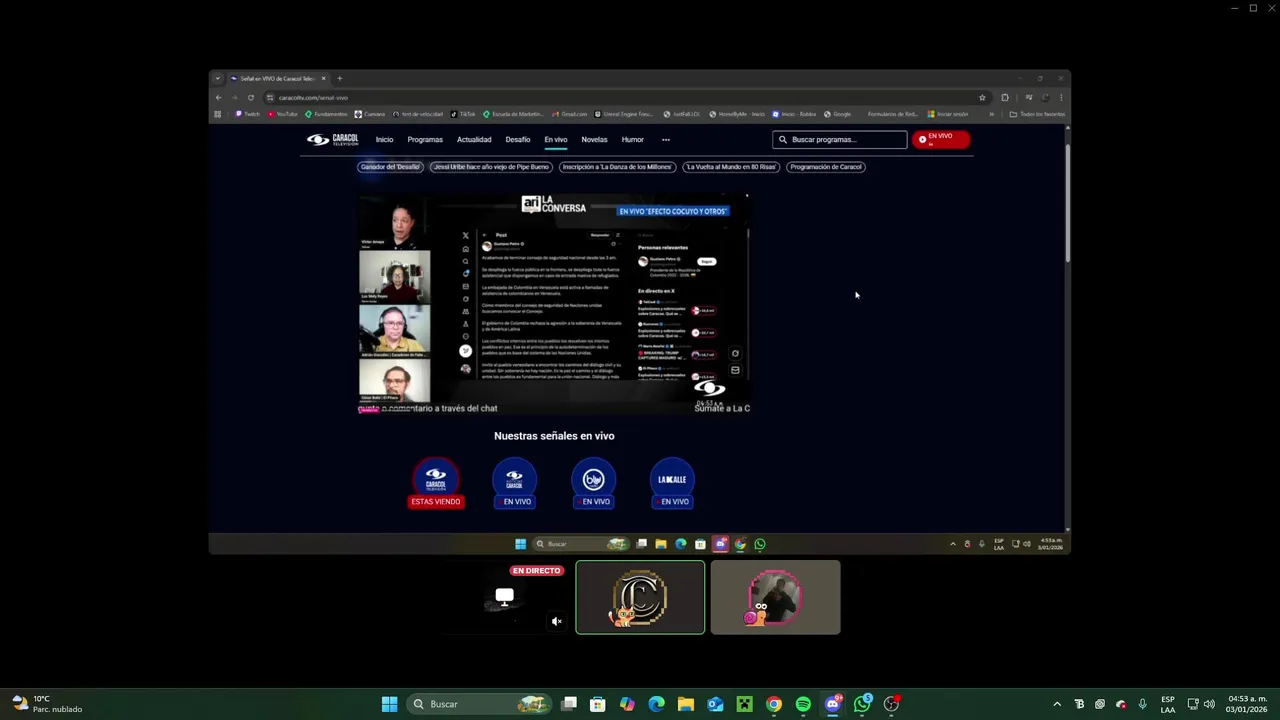
Task: Expand the three-dots more menu in Caracol nav
Action: [666, 140]
